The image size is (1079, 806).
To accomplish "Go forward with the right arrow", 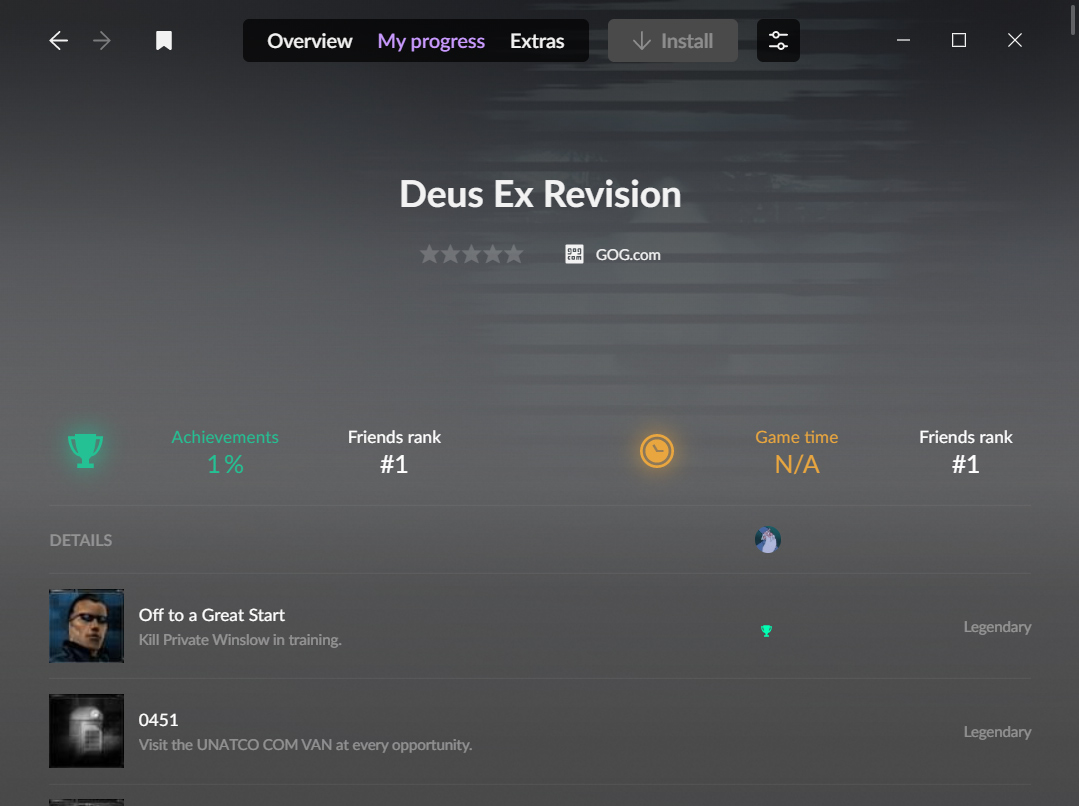I will 102,41.
